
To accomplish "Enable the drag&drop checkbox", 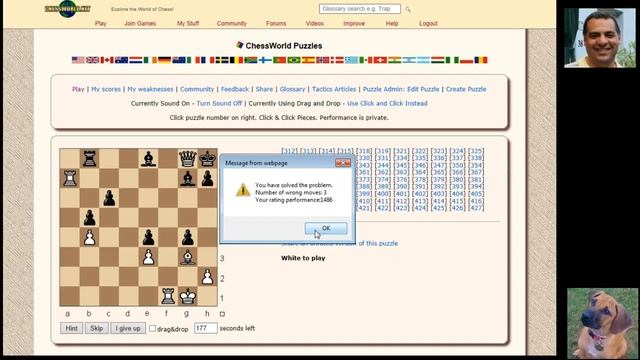I will point(152,328).
